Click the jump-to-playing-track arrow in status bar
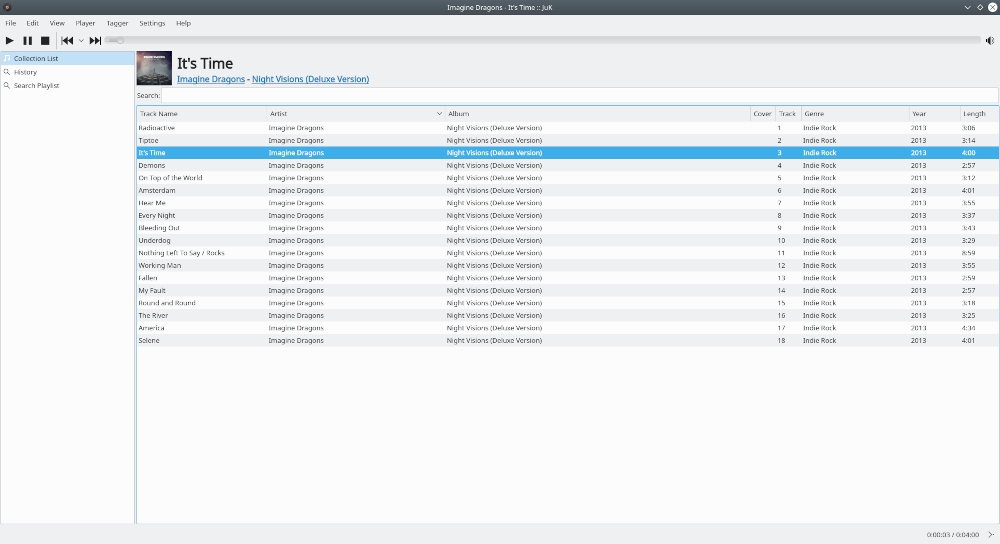This screenshot has width=1000, height=544. pyautogui.click(x=990, y=535)
